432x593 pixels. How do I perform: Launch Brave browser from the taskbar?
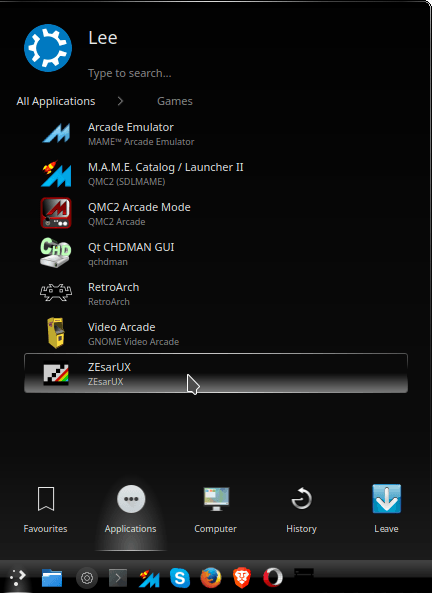(x=242, y=577)
